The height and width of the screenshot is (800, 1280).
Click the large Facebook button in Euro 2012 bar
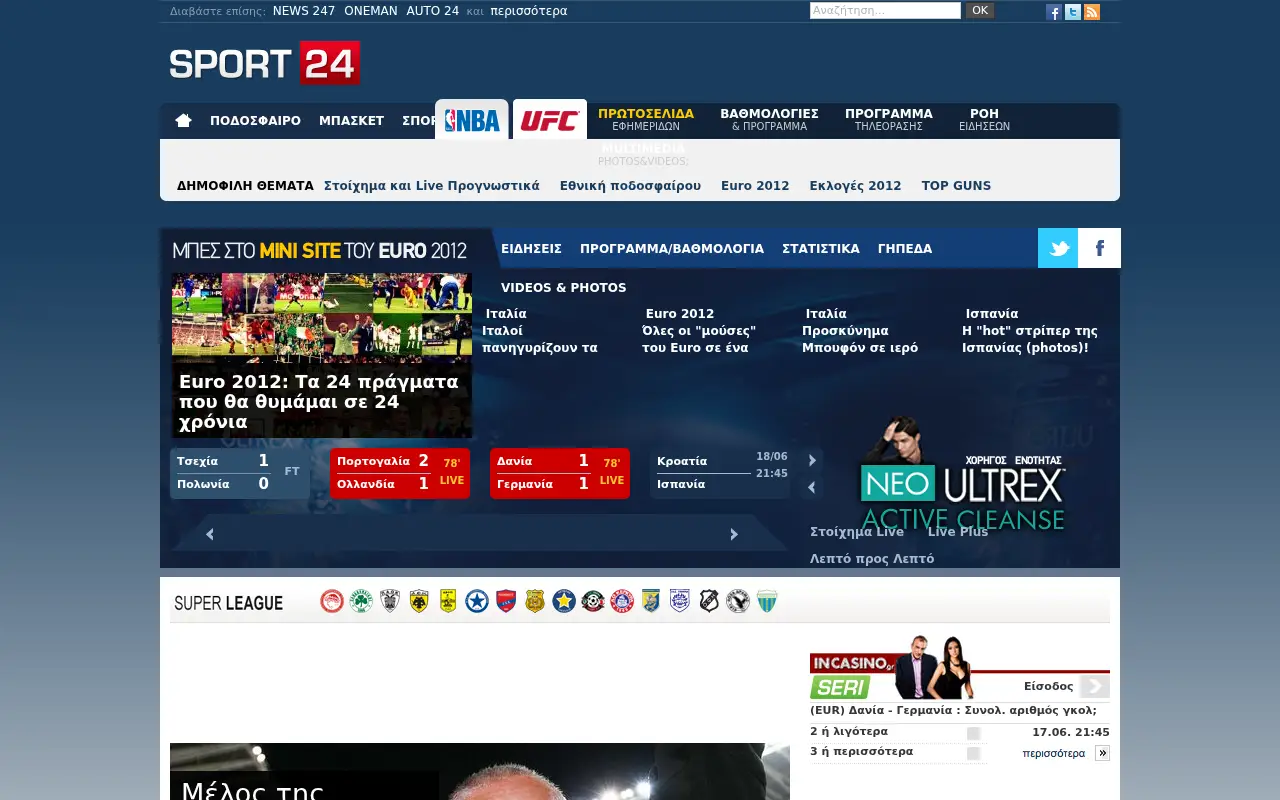coord(1100,248)
